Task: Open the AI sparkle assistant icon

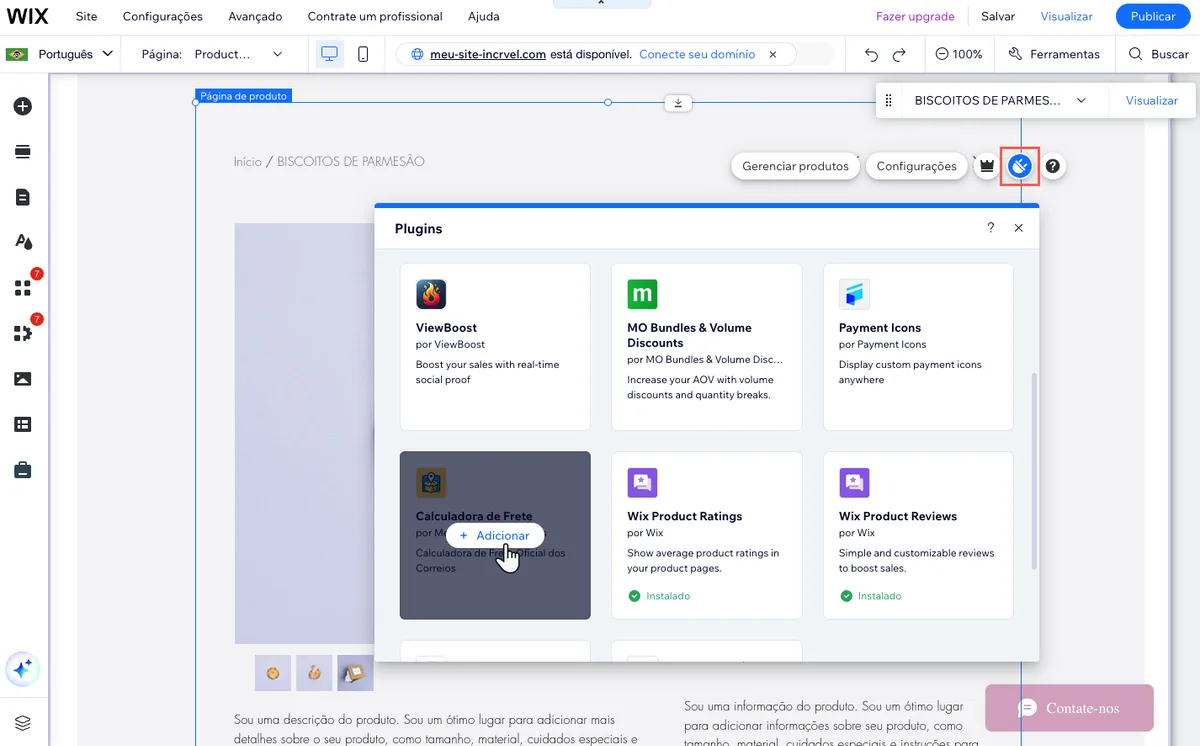Action: [x=22, y=669]
